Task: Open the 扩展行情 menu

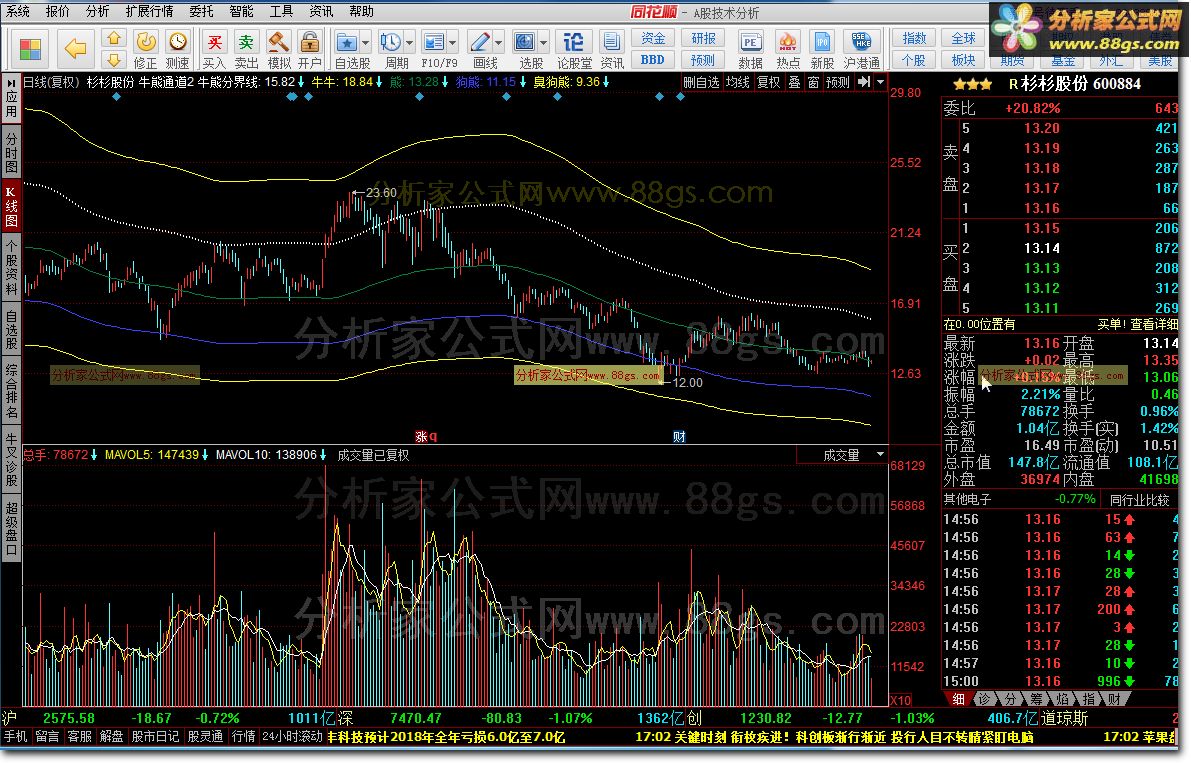Action: (150, 11)
